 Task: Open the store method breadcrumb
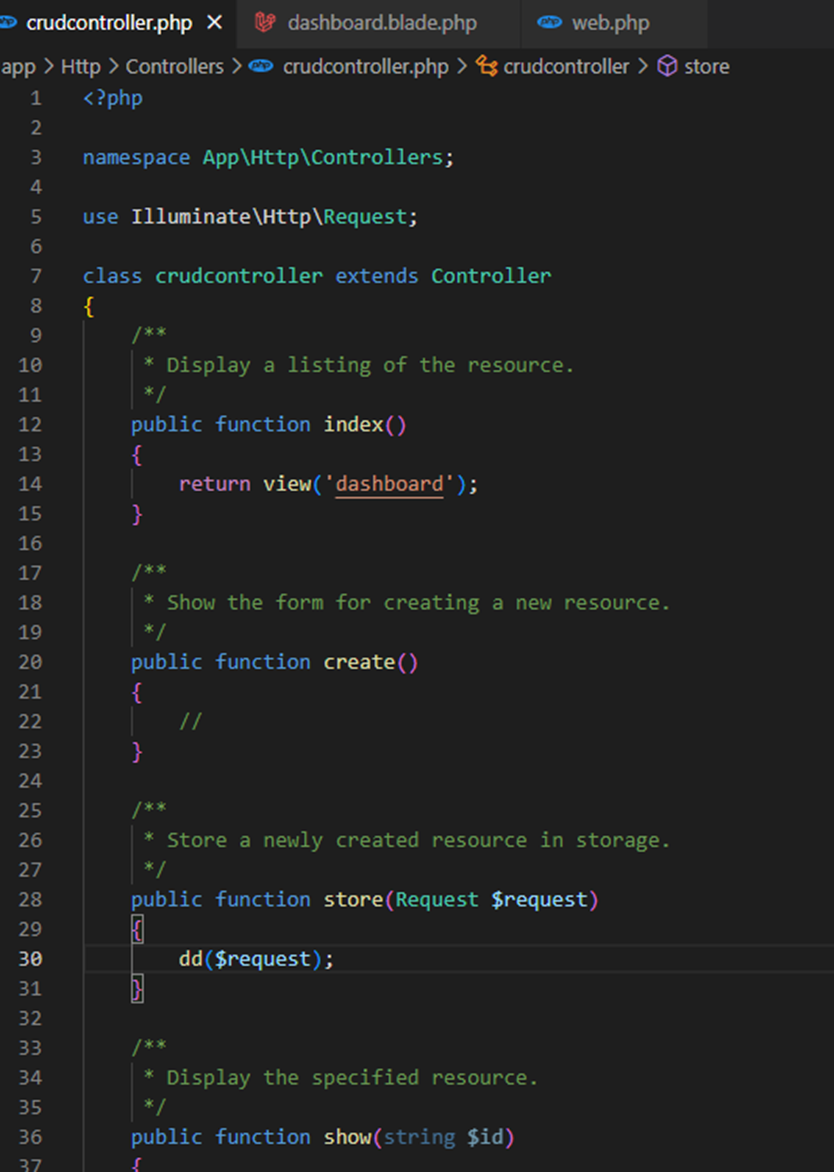pyautogui.click(x=707, y=67)
